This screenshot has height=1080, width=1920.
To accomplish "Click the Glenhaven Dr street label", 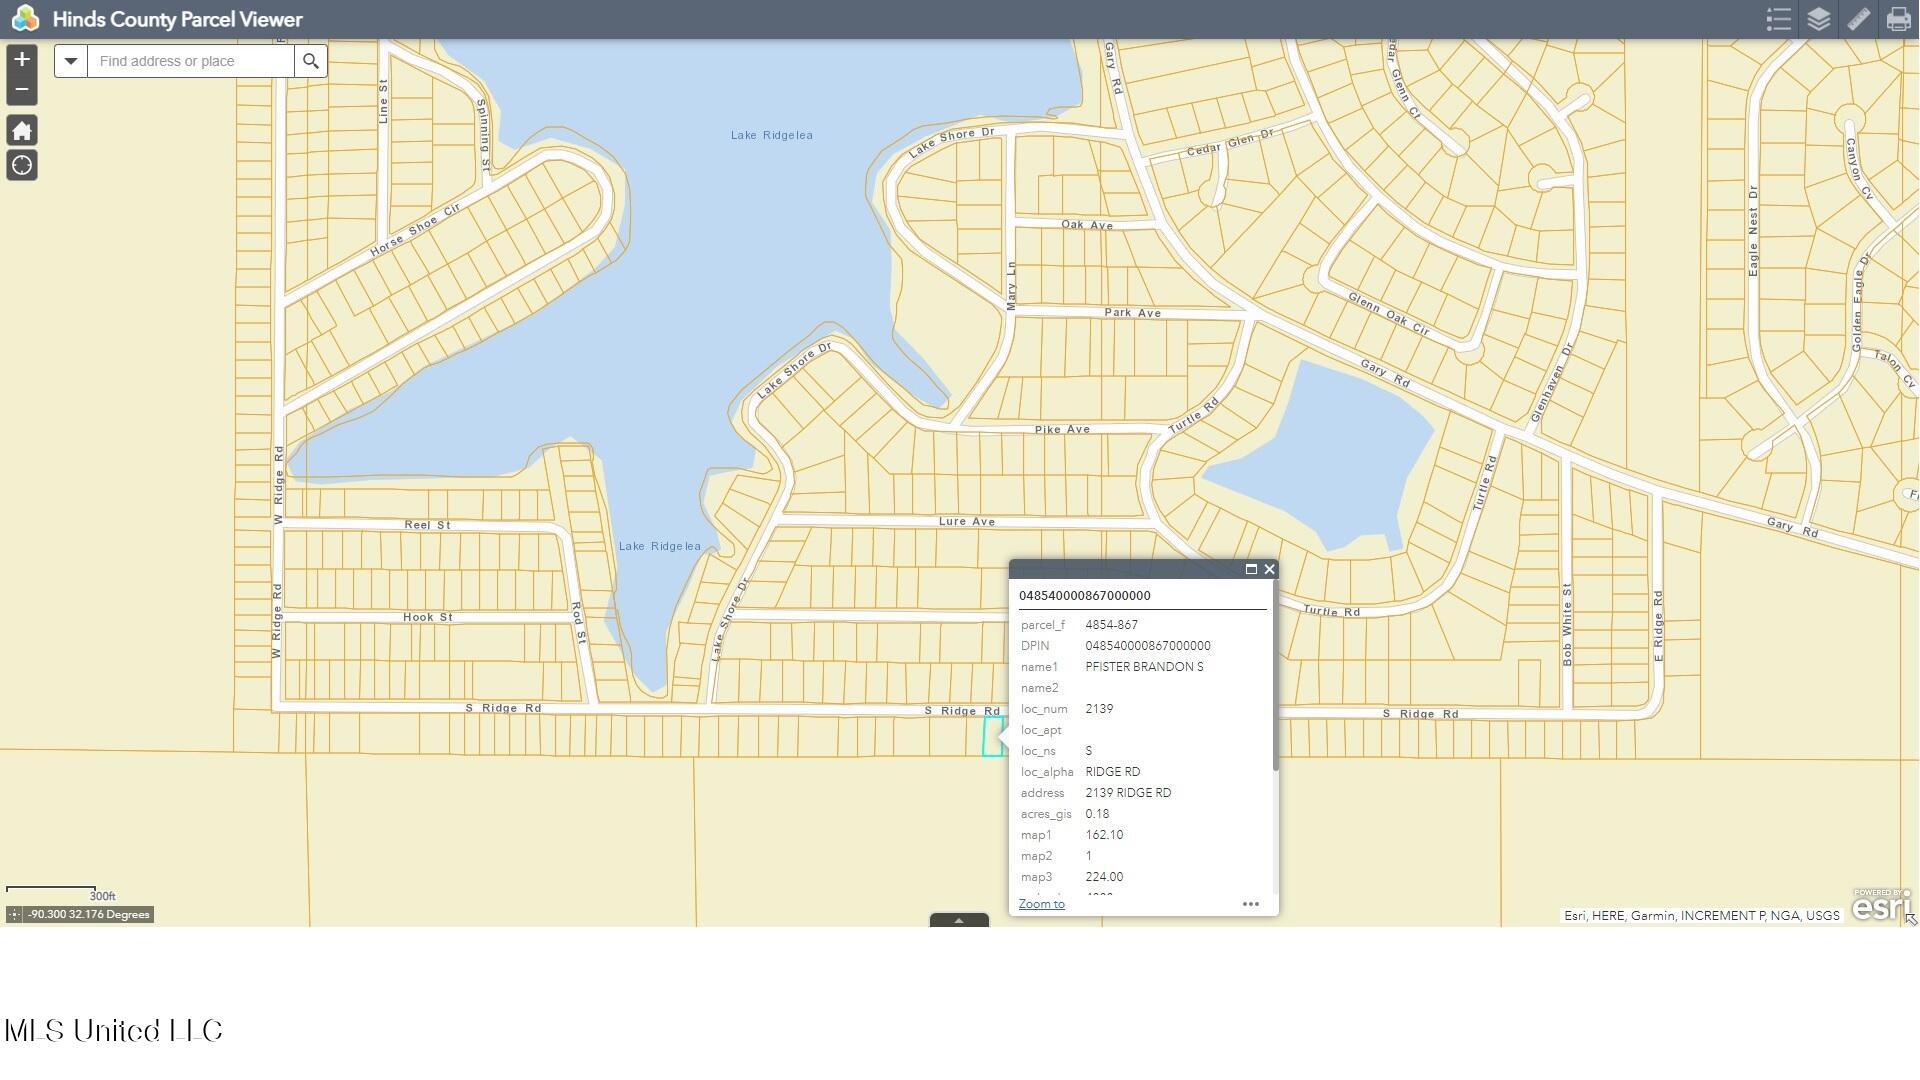I will click(1552, 382).
